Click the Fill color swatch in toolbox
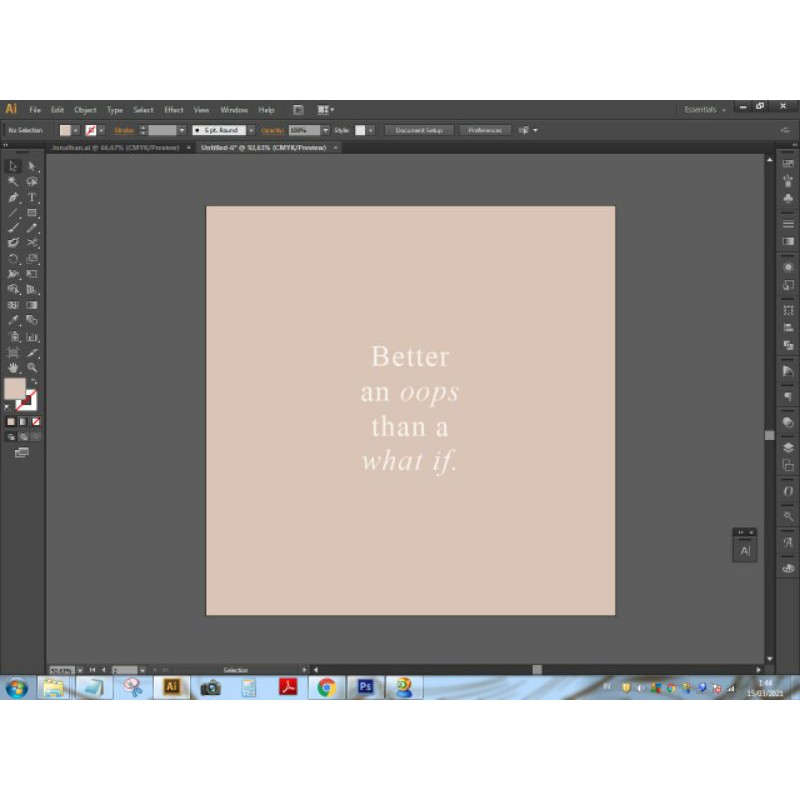800x800 pixels. [x=14, y=389]
